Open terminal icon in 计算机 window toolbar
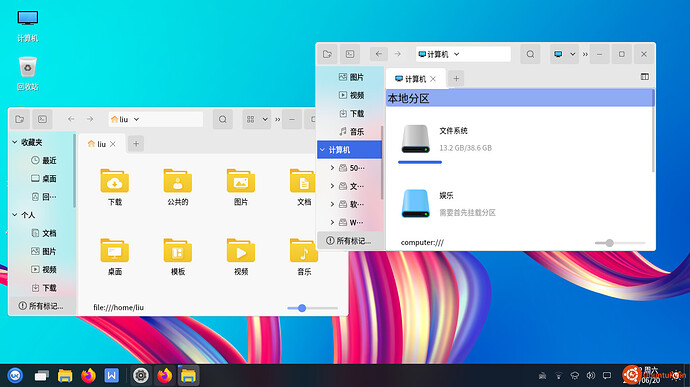The width and height of the screenshot is (690, 387). tap(350, 54)
